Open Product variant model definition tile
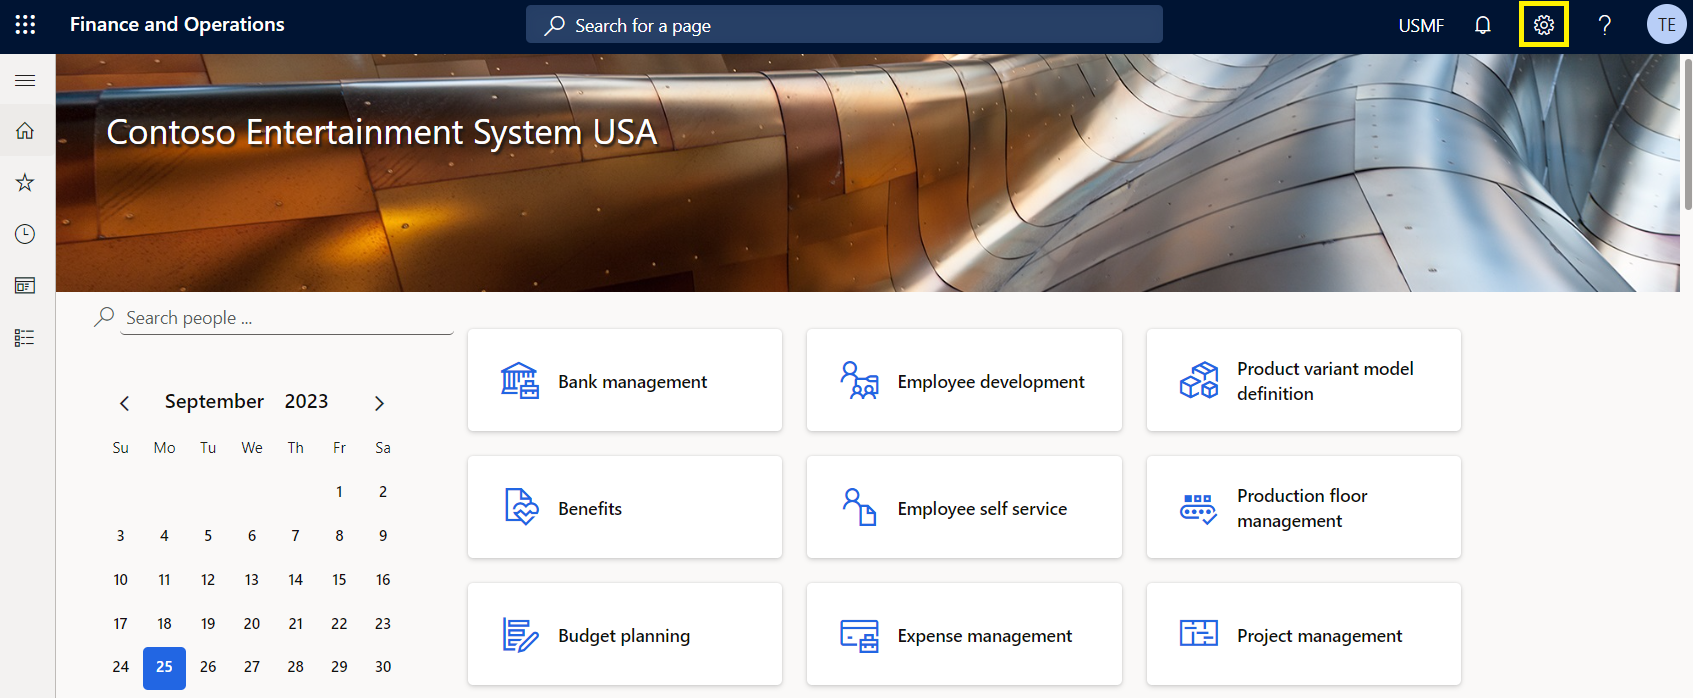The height and width of the screenshot is (698, 1693). click(x=1304, y=380)
